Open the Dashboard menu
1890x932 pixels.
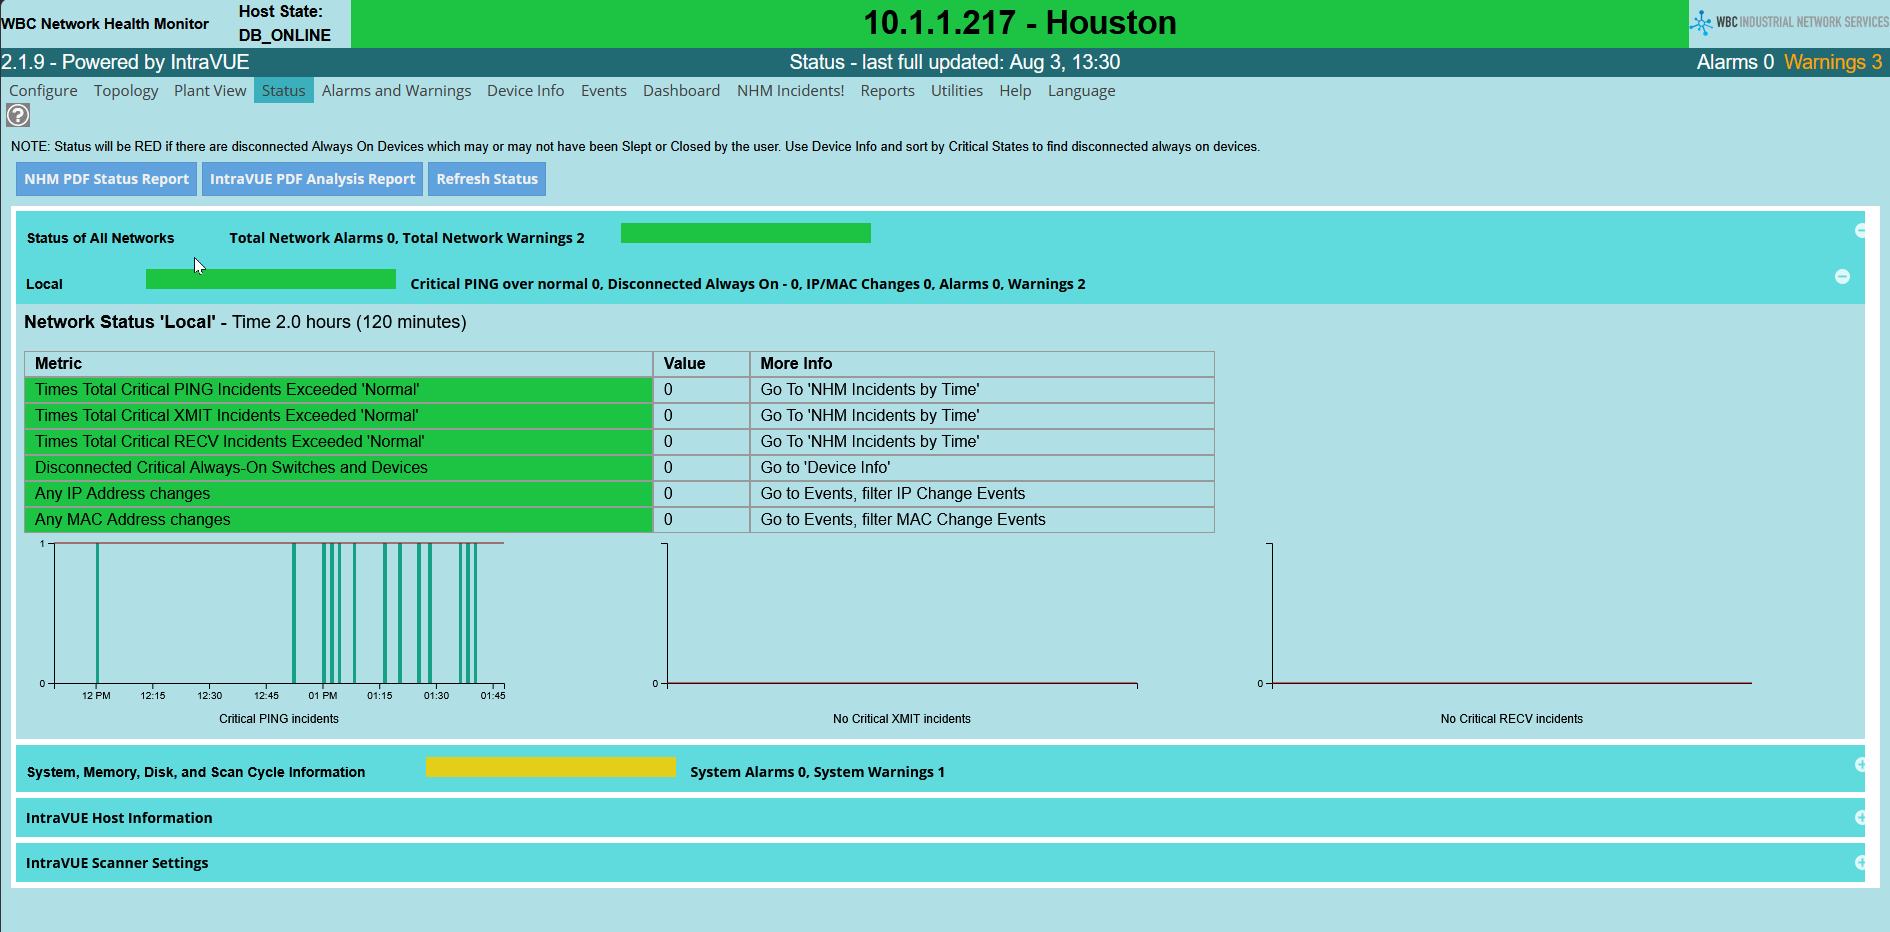point(681,91)
